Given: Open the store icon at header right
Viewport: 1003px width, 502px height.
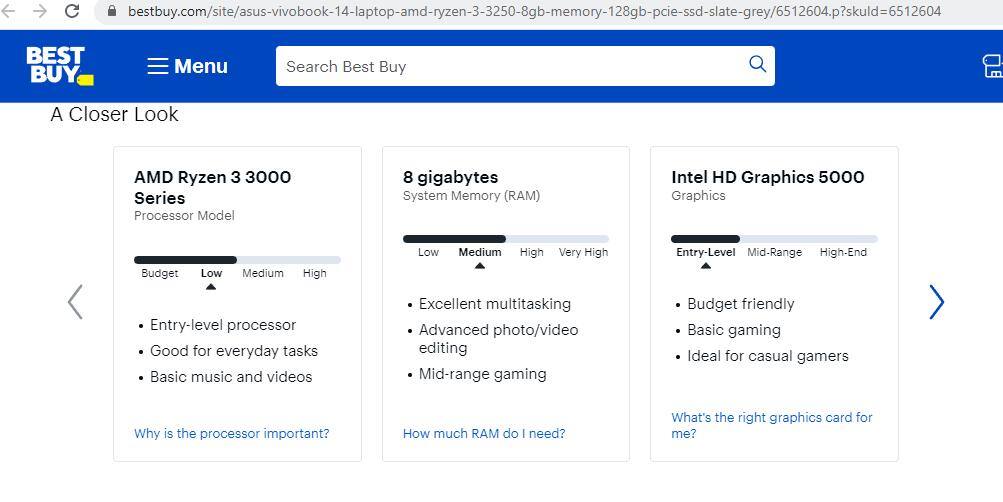Looking at the screenshot, I should 992,66.
